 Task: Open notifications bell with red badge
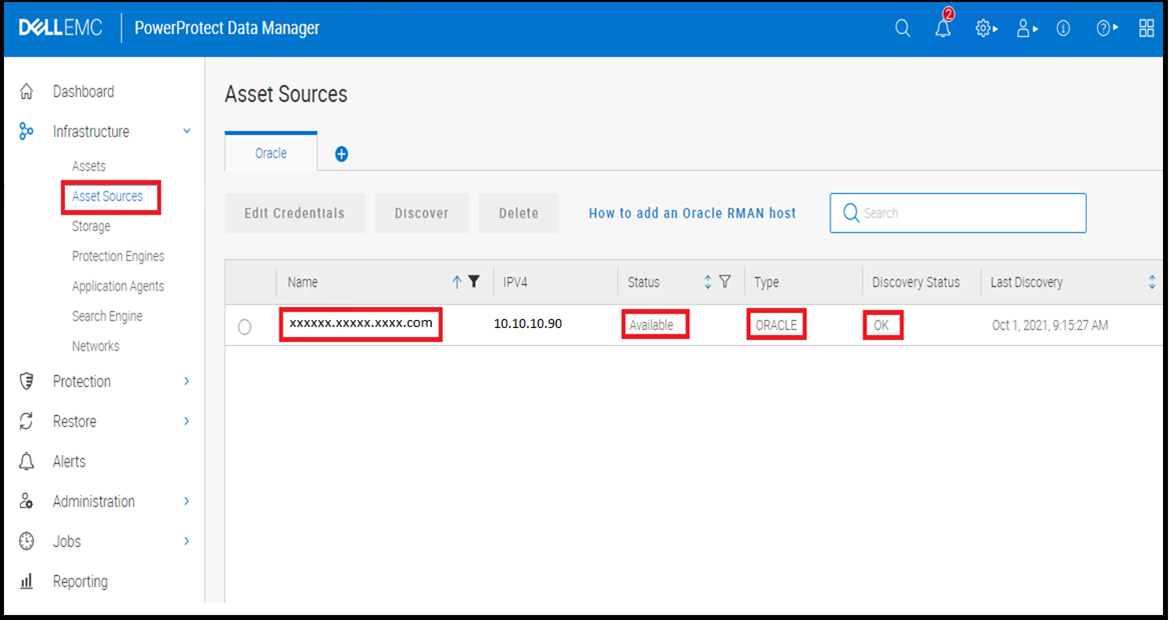click(x=944, y=26)
